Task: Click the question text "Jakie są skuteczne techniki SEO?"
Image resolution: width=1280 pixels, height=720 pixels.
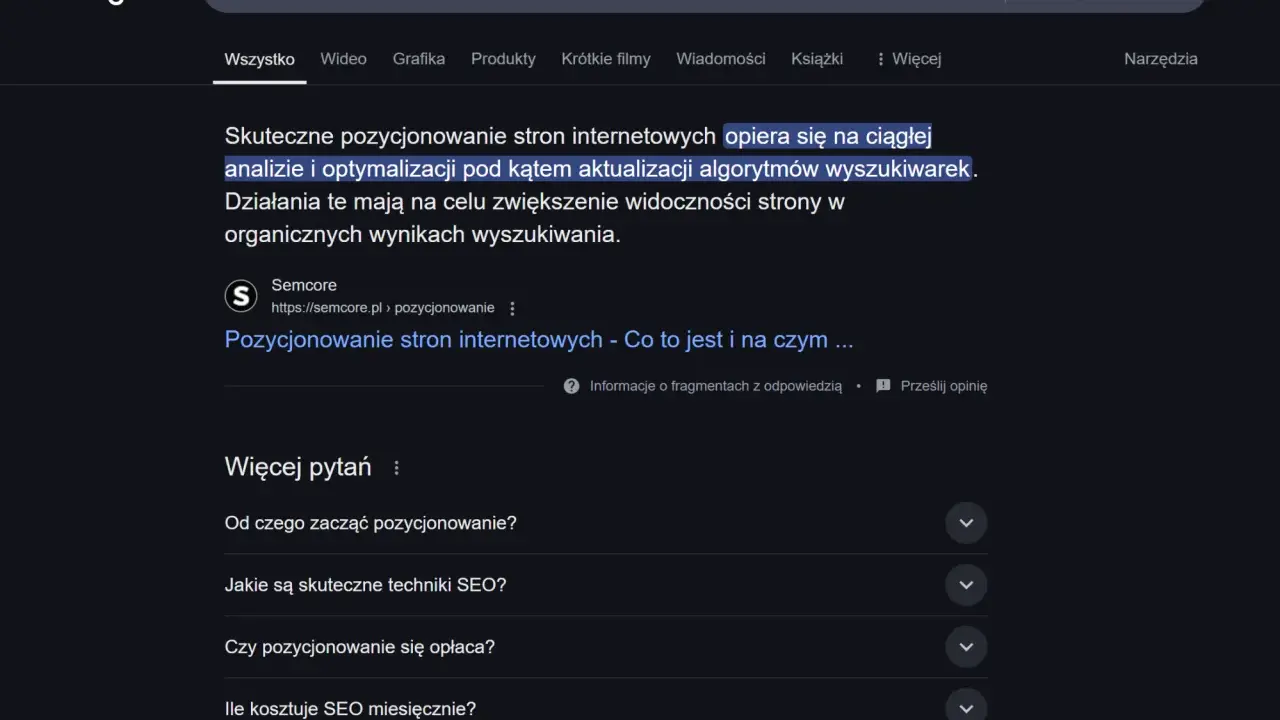Action: click(x=366, y=585)
